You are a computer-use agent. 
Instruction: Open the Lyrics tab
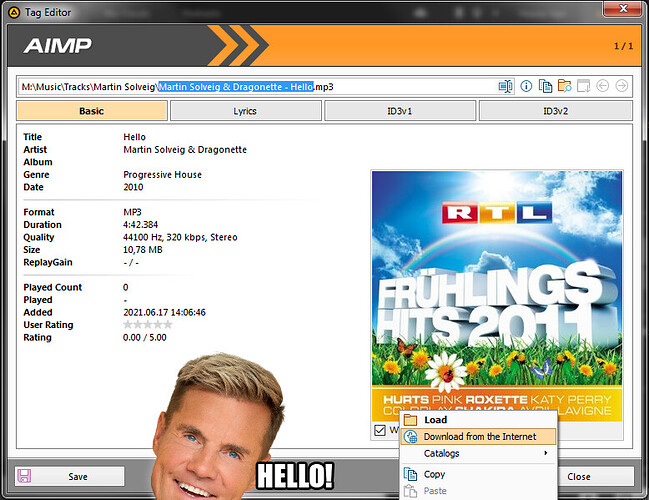(x=245, y=111)
